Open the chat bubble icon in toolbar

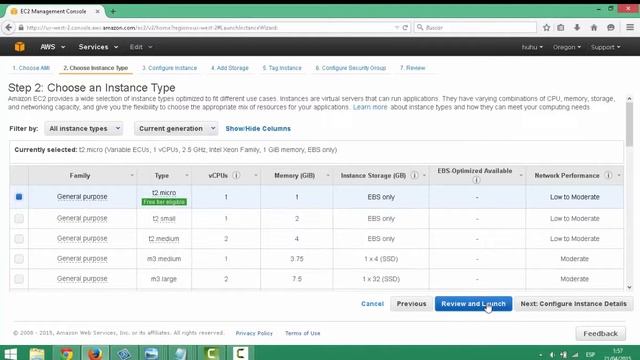pos(611,27)
